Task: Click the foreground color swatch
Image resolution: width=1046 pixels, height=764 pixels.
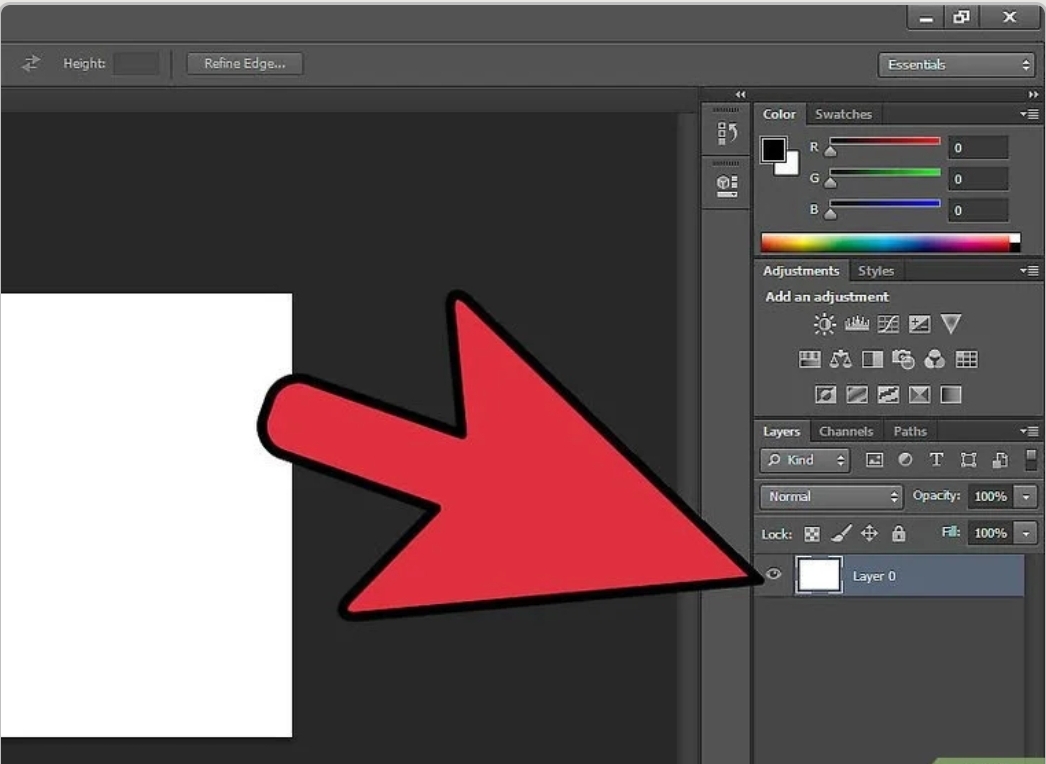Action: (x=774, y=149)
